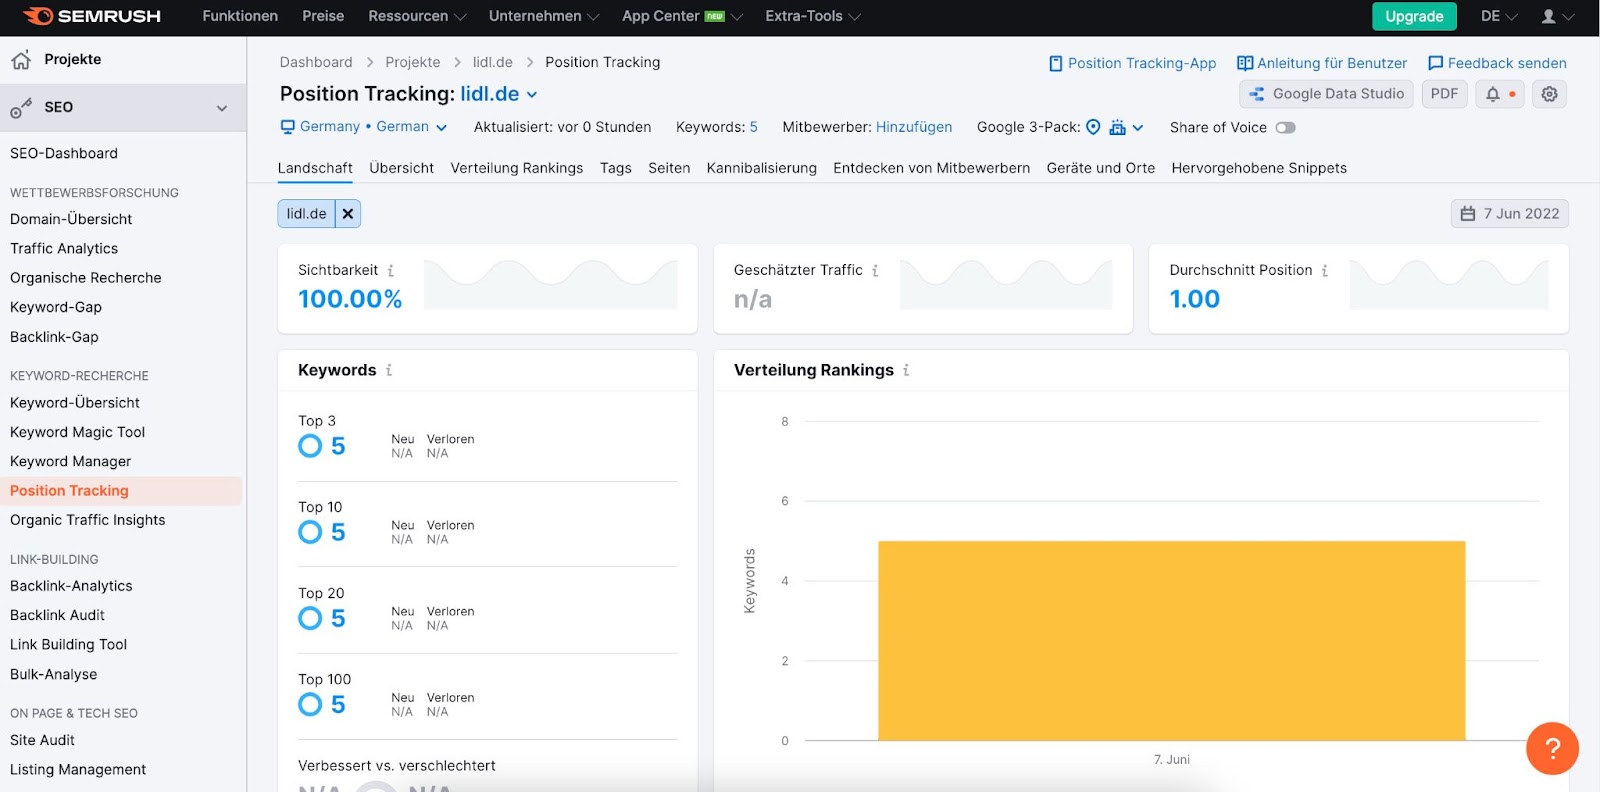Open Geräte und Orte tab
Screen dimensions: 1600x792
(x=1101, y=168)
